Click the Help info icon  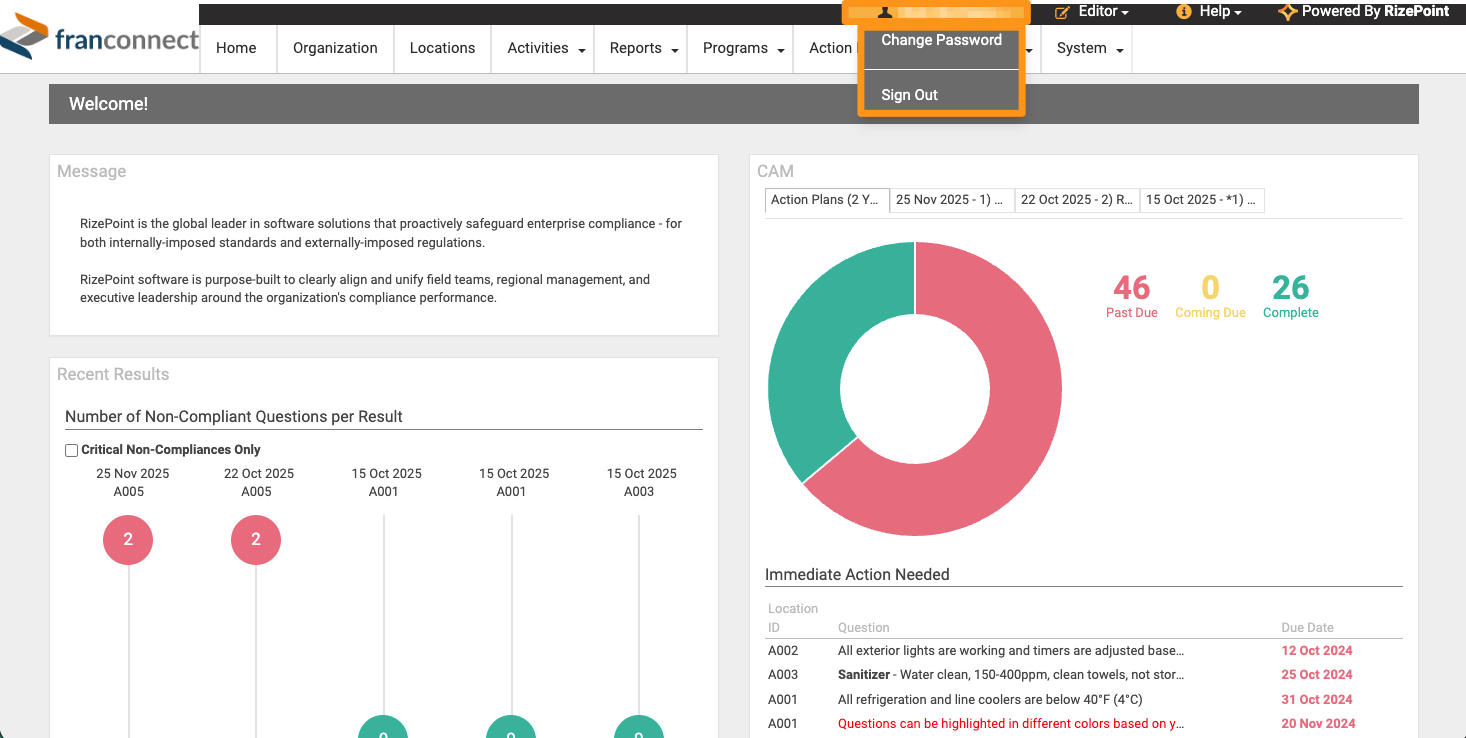(x=1184, y=12)
